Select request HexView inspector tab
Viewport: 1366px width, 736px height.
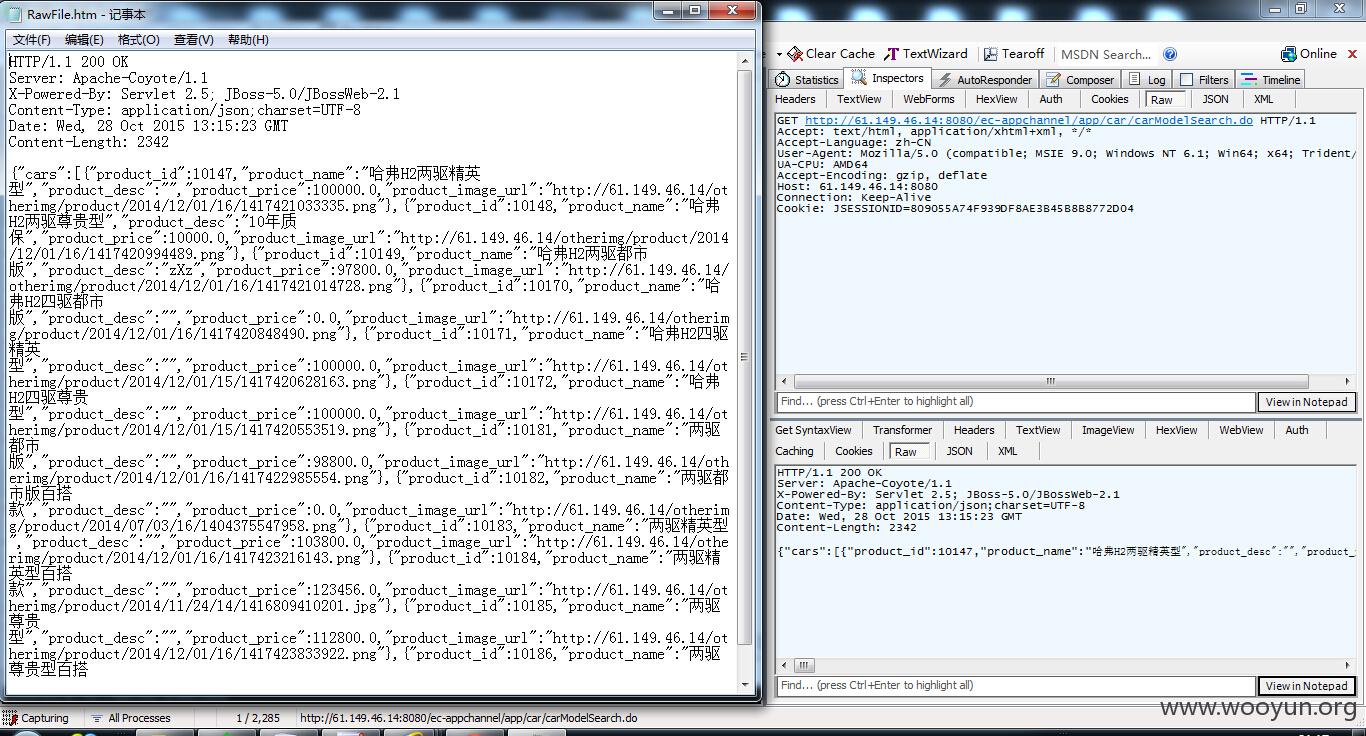(x=996, y=99)
